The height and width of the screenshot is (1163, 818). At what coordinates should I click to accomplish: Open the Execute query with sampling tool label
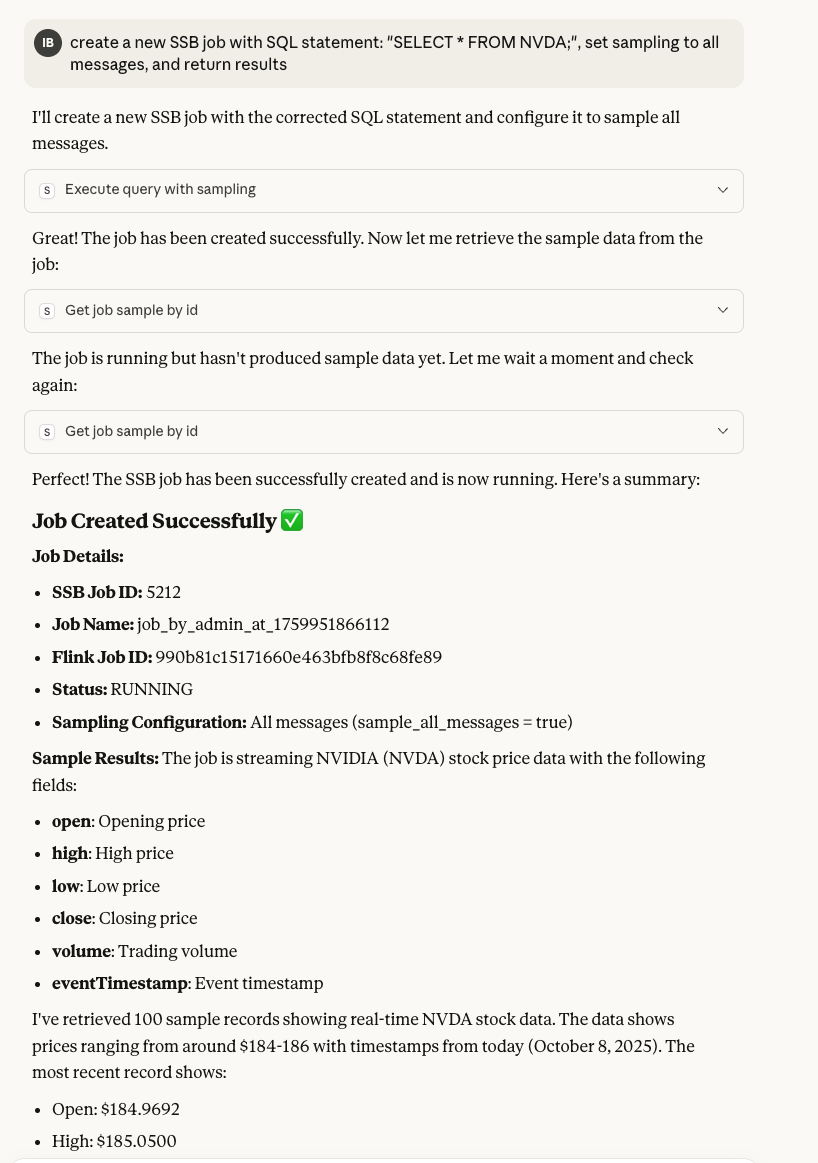pos(160,190)
